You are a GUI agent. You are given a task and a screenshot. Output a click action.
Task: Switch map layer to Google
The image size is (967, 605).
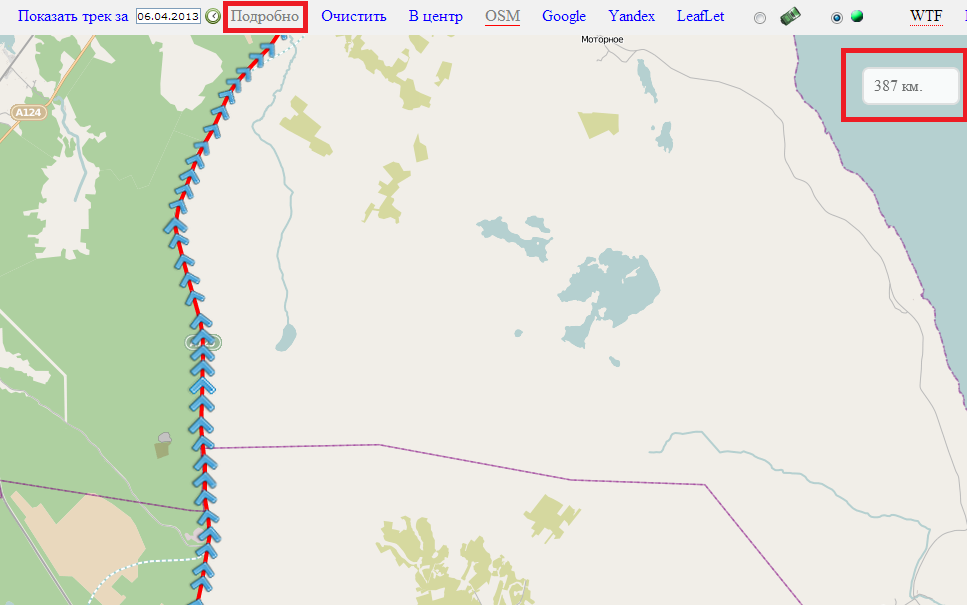(564, 16)
